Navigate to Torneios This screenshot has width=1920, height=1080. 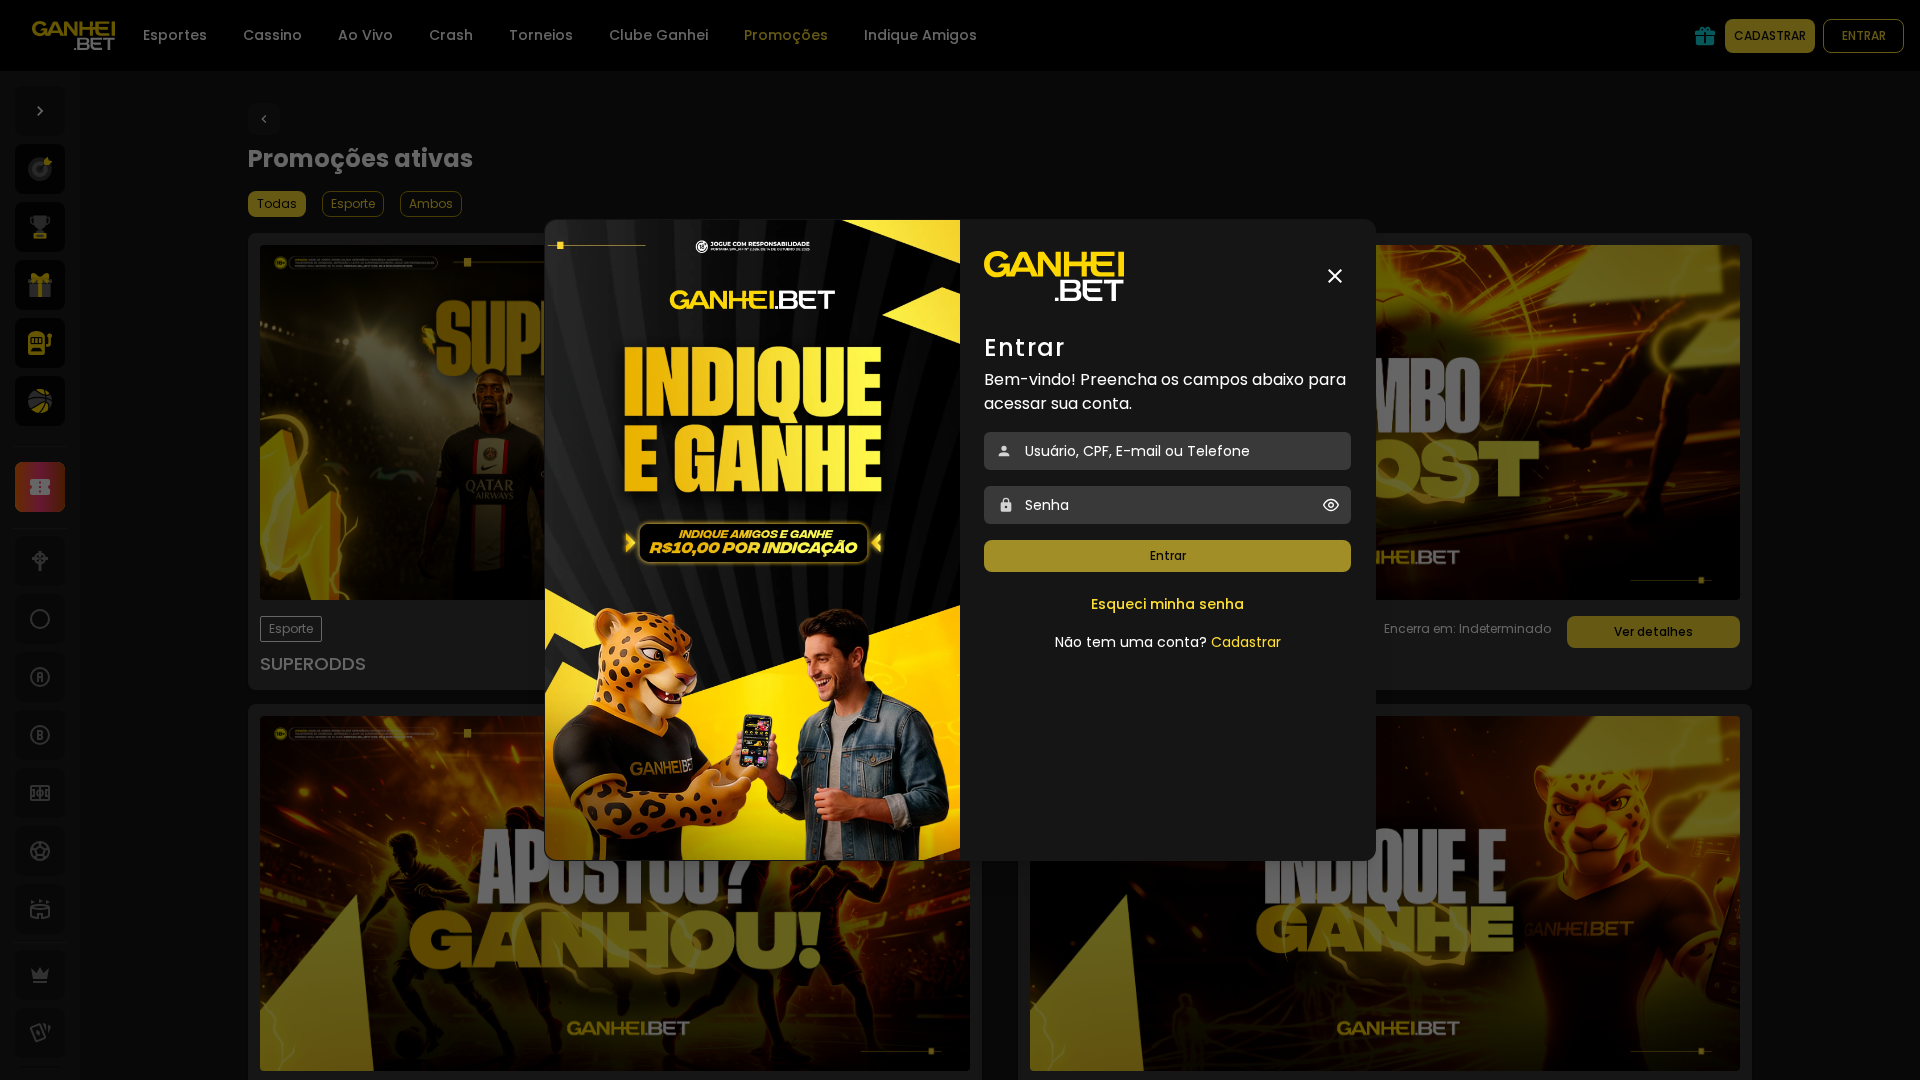click(541, 35)
